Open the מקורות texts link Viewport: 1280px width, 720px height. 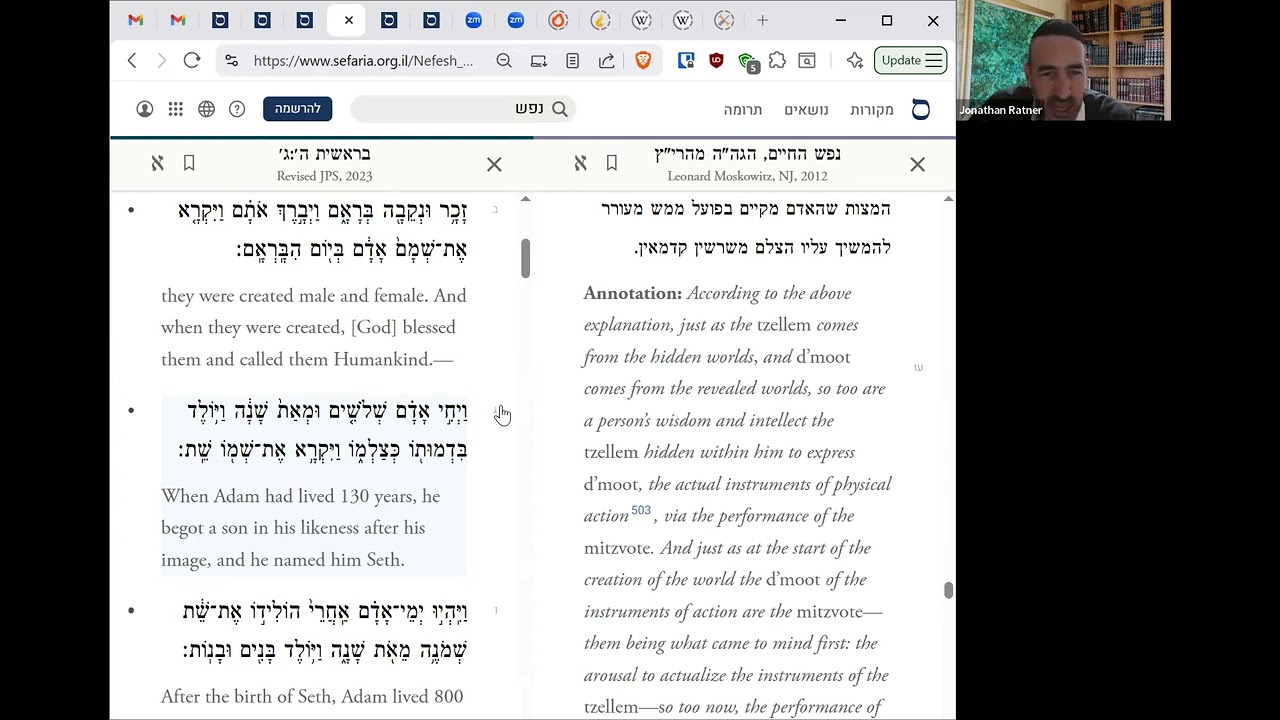[872, 110]
